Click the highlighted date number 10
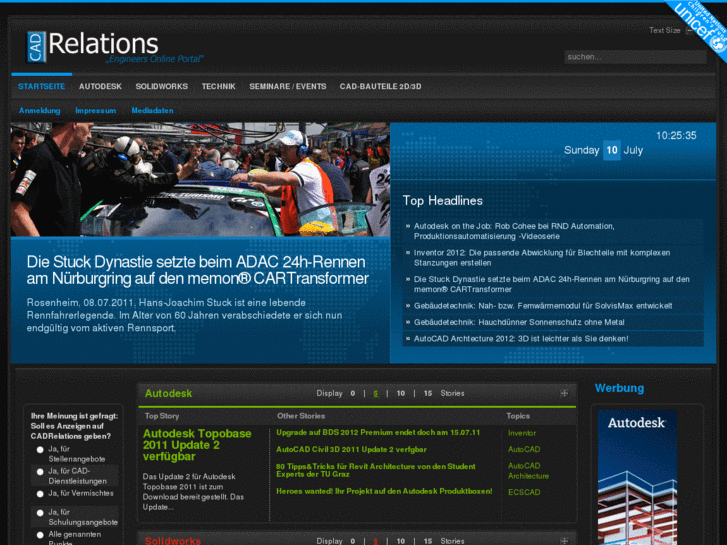 [x=612, y=150]
